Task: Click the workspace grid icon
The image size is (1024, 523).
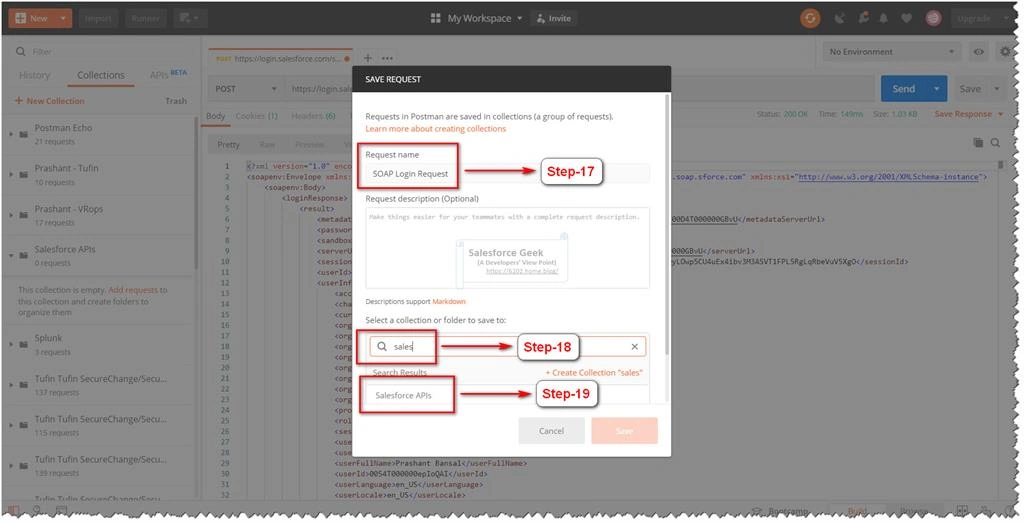Action: click(x=436, y=18)
